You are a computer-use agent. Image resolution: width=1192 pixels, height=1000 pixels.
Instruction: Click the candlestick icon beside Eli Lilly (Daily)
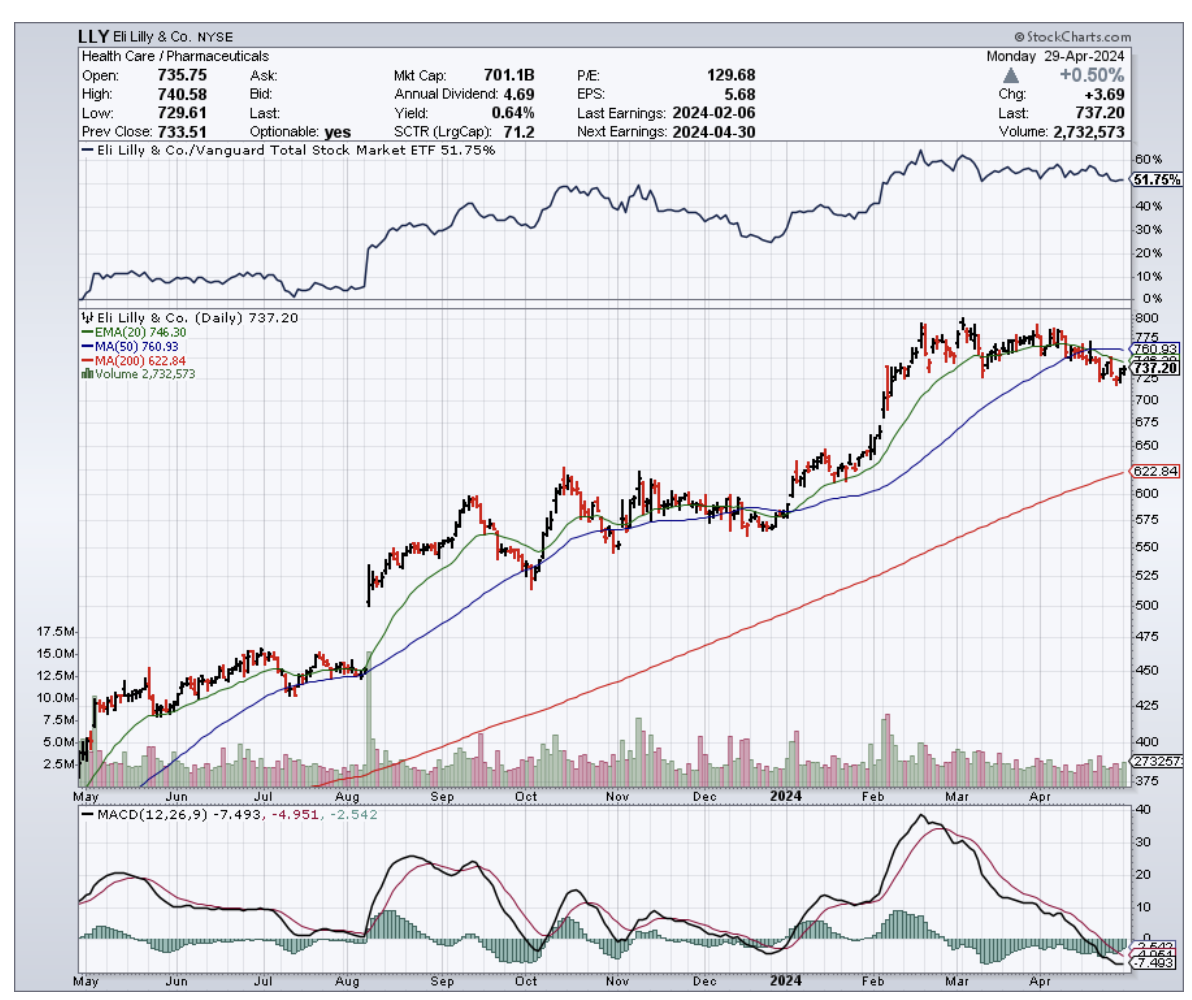85,318
